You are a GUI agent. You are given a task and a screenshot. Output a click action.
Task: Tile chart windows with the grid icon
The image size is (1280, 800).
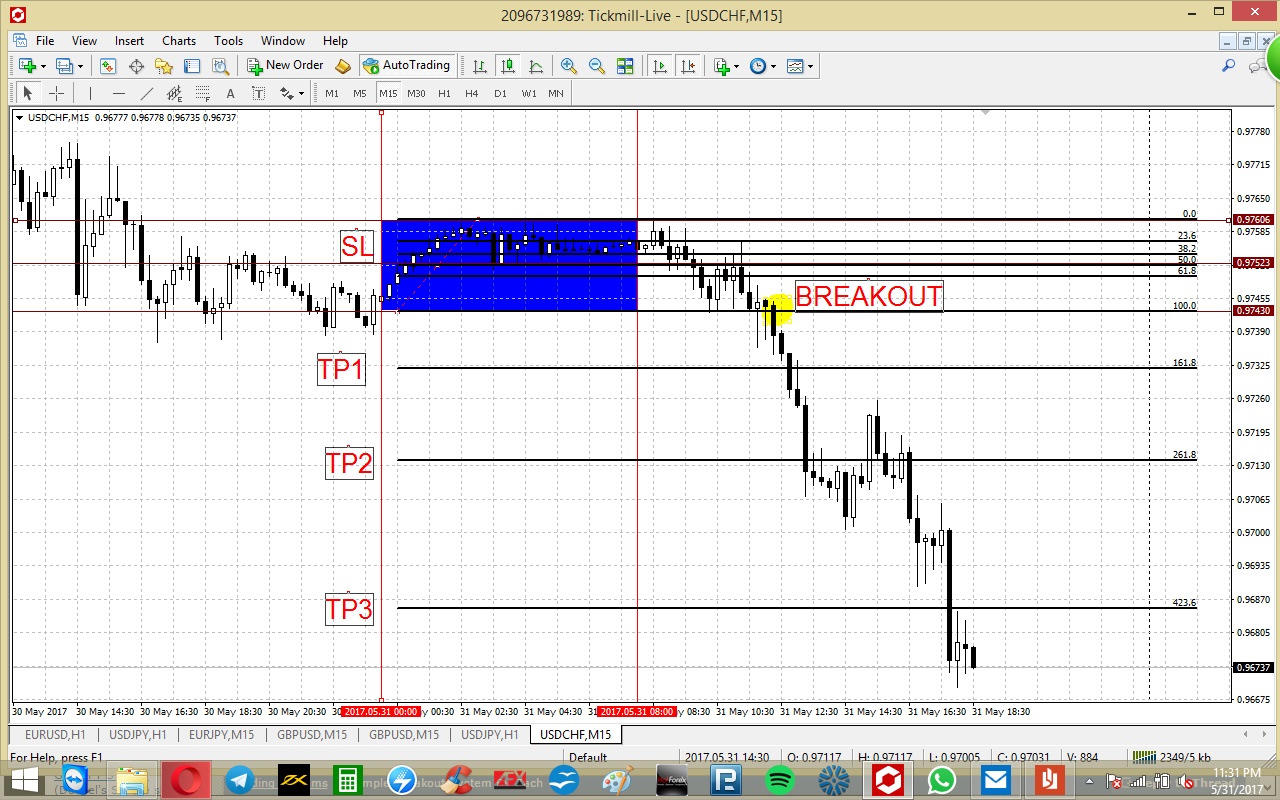625,66
